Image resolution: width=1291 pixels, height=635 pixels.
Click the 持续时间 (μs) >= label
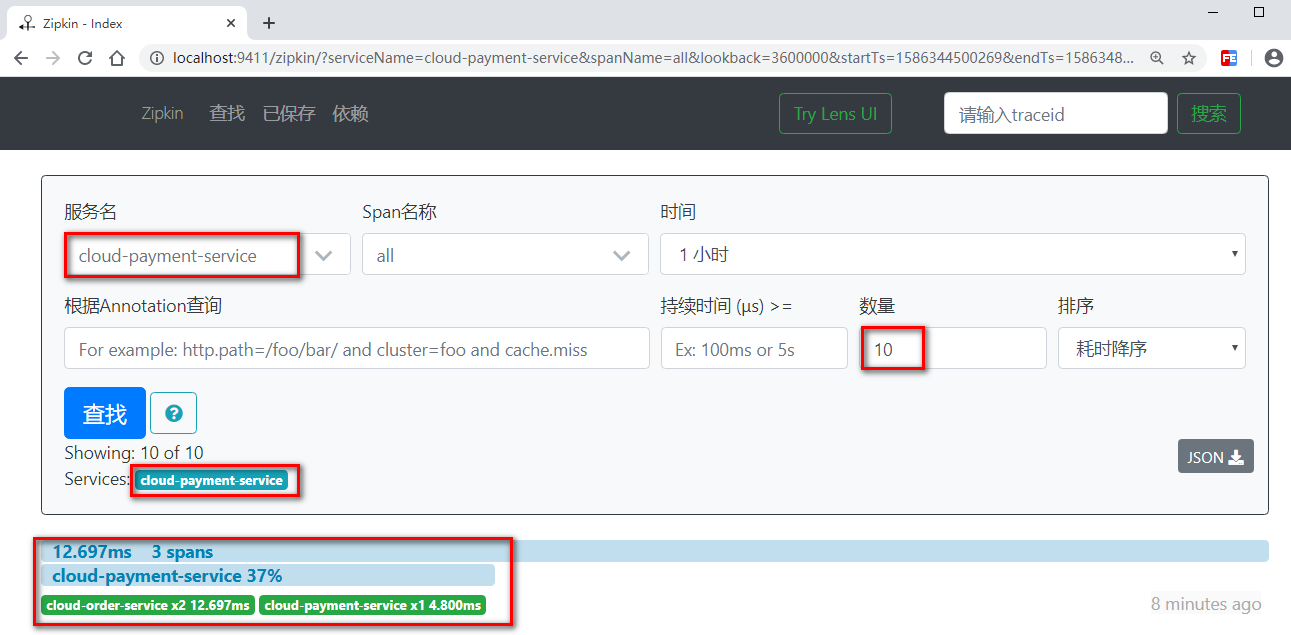727,305
